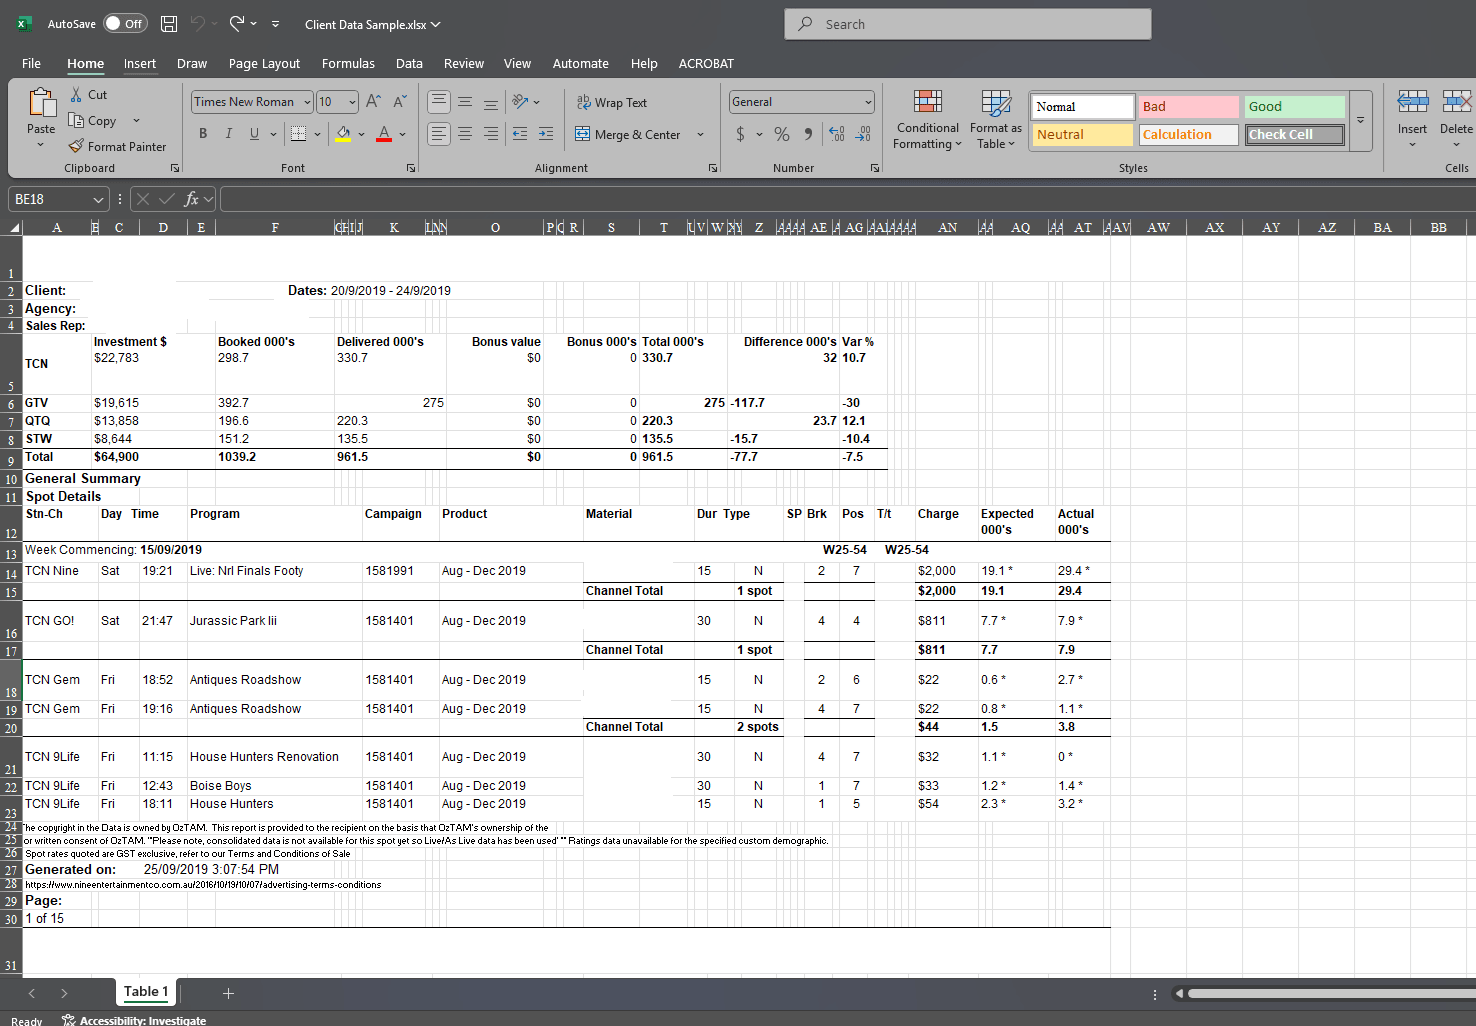This screenshot has width=1476, height=1026.
Task: Click the Paste clipboard icon
Action: pyautogui.click(x=41, y=103)
